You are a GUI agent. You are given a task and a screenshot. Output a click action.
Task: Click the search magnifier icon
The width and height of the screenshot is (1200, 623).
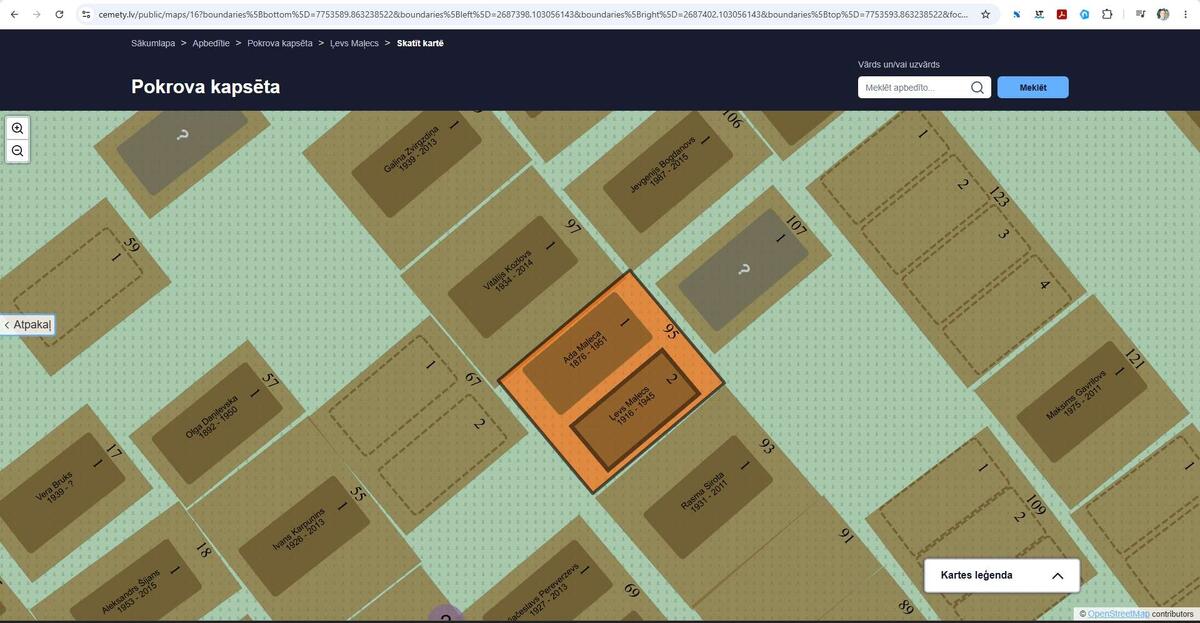click(978, 88)
